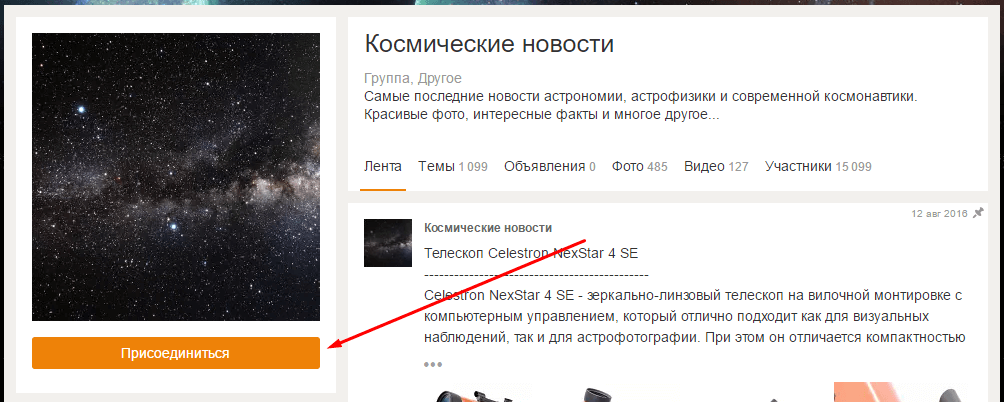The width and height of the screenshot is (1004, 402).
Task: Switch to the Темы tab
Action: 453,167
